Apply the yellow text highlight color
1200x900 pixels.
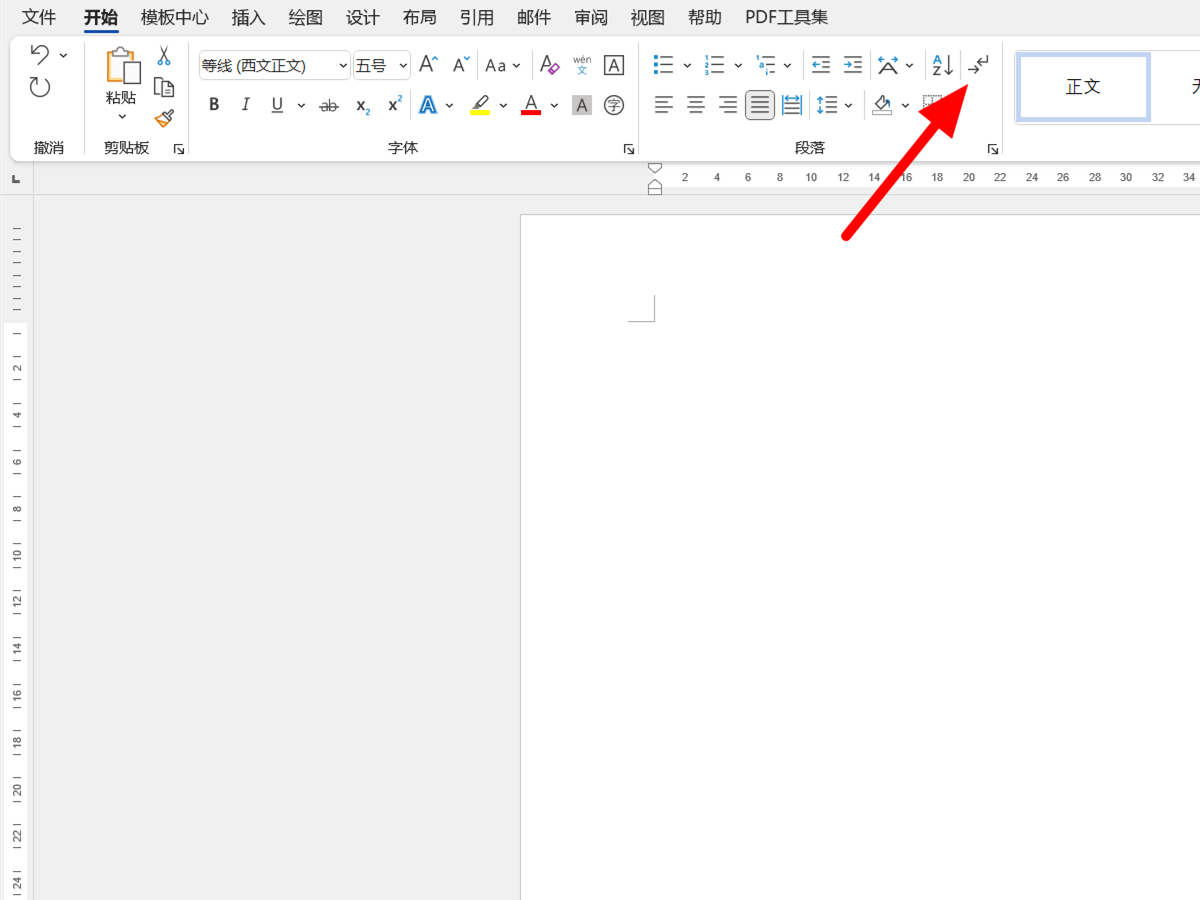(x=480, y=105)
